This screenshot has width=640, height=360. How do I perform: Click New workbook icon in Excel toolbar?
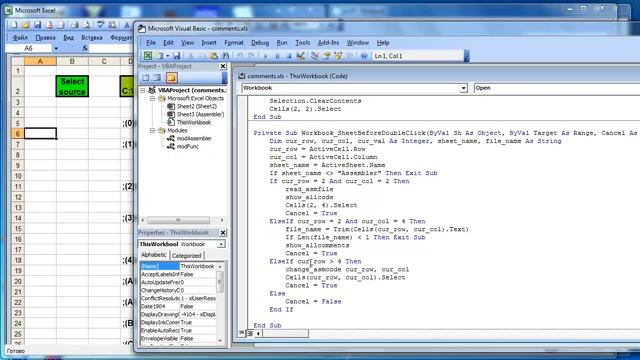(x=14, y=25)
